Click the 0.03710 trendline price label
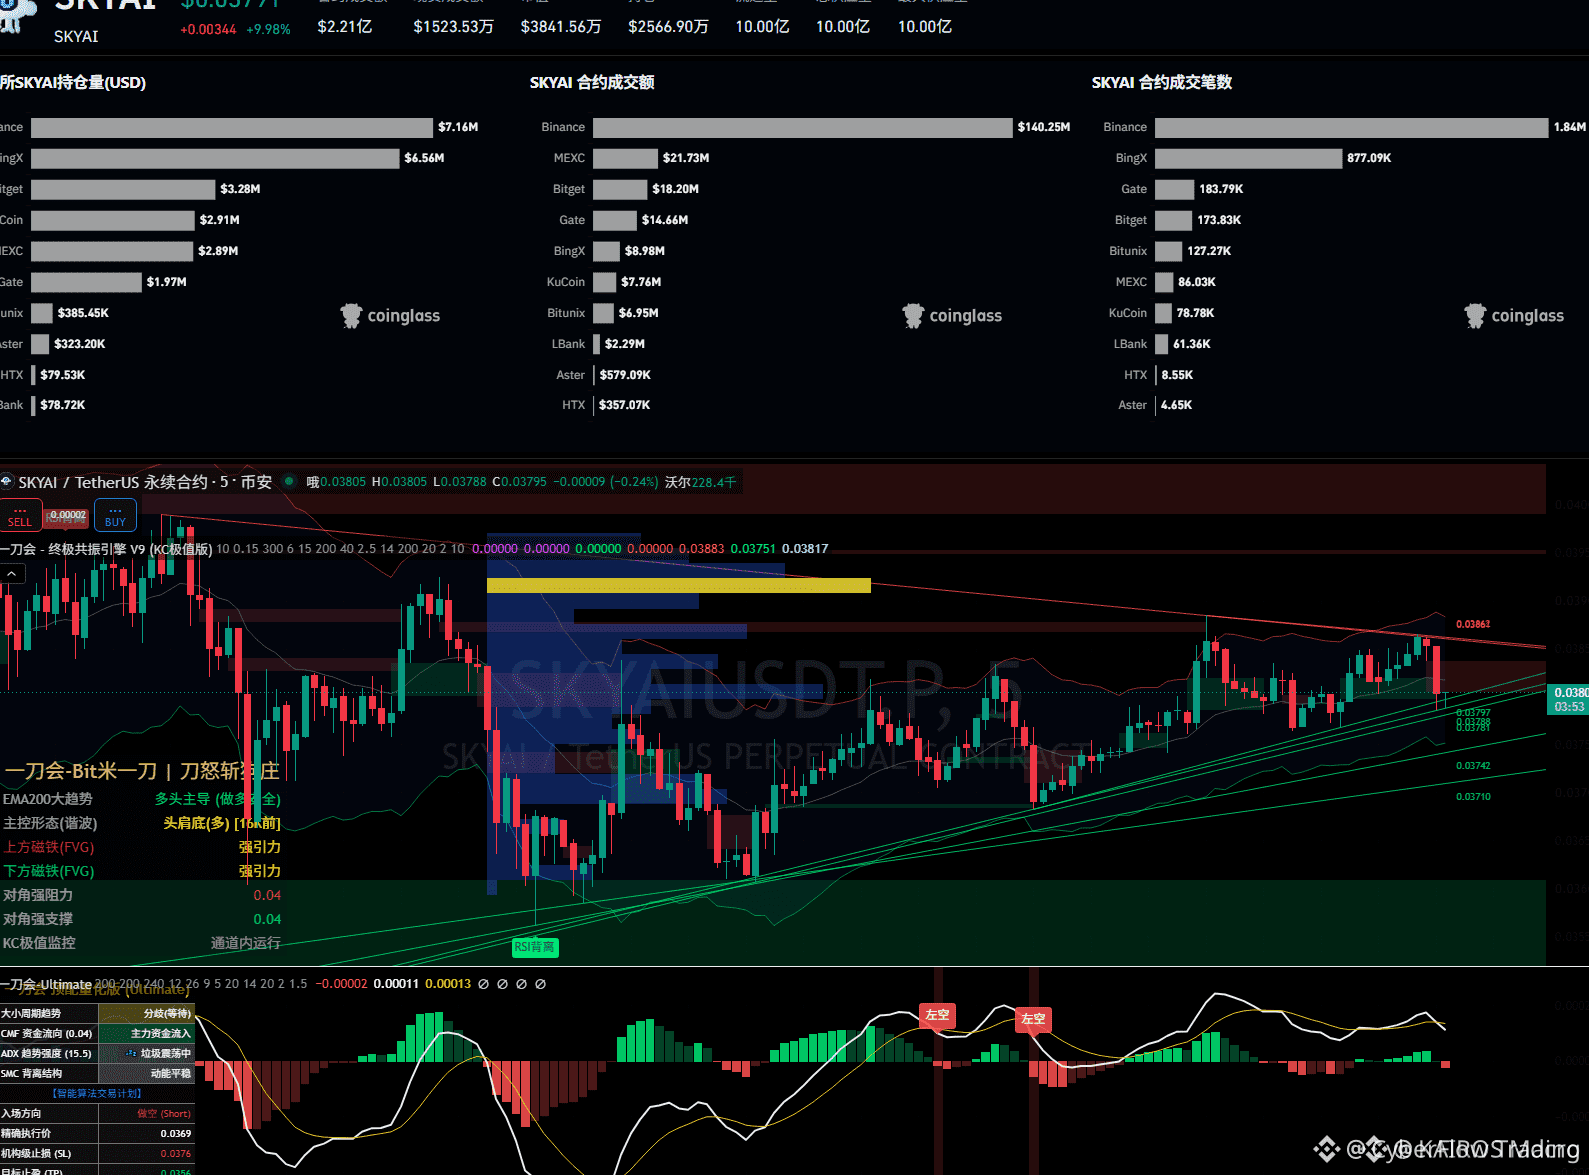Screen dimensions: 1589x1175 click(1473, 797)
